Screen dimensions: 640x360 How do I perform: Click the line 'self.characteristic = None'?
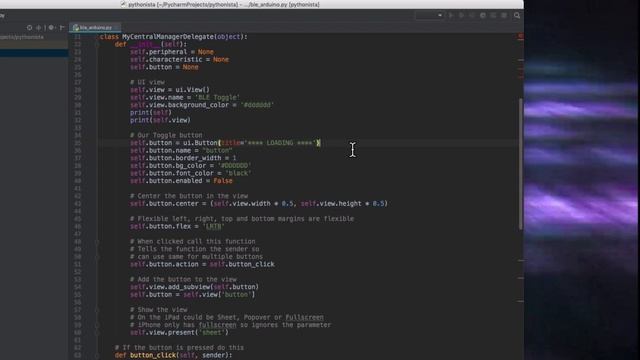click(180, 60)
